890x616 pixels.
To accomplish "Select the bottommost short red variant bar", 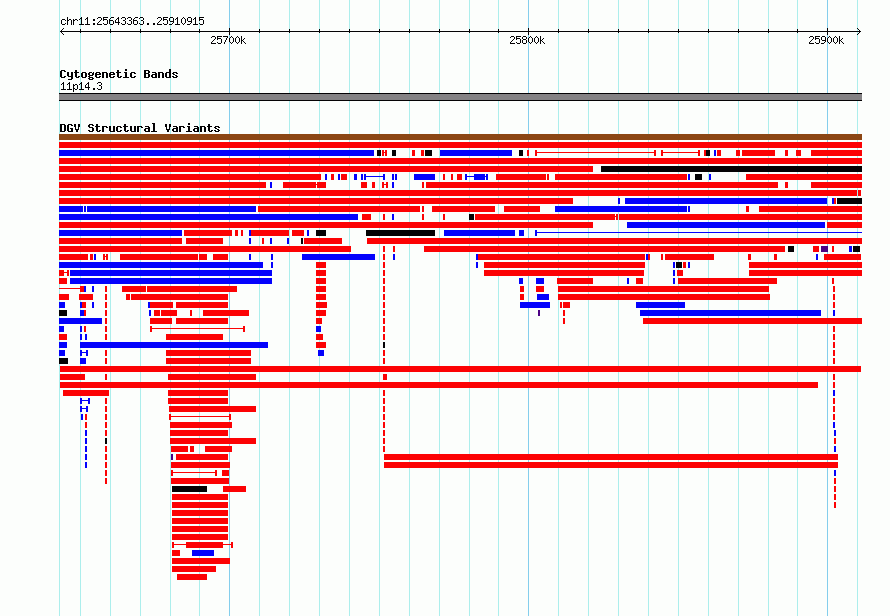I will point(192,577).
